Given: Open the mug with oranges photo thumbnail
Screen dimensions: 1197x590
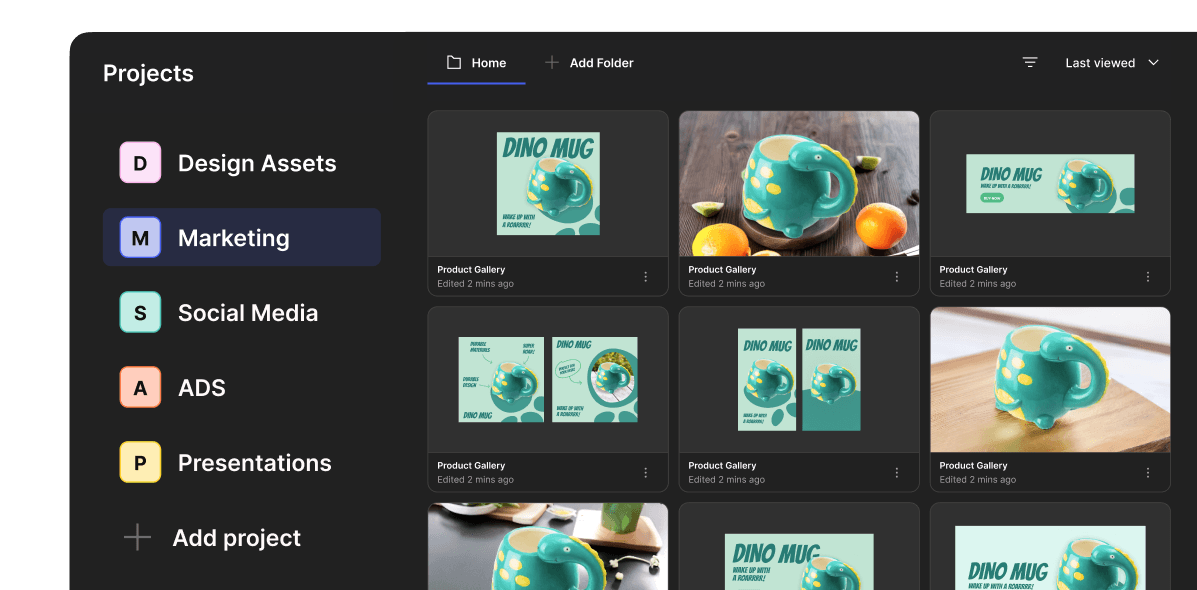Looking at the screenshot, I should pyautogui.click(x=799, y=183).
